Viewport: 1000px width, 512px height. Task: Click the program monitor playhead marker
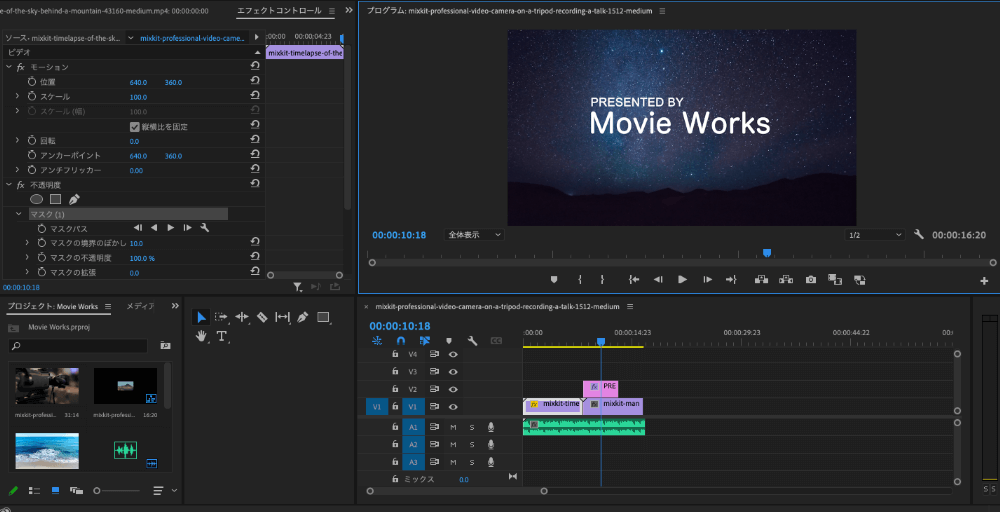pyautogui.click(x=767, y=253)
